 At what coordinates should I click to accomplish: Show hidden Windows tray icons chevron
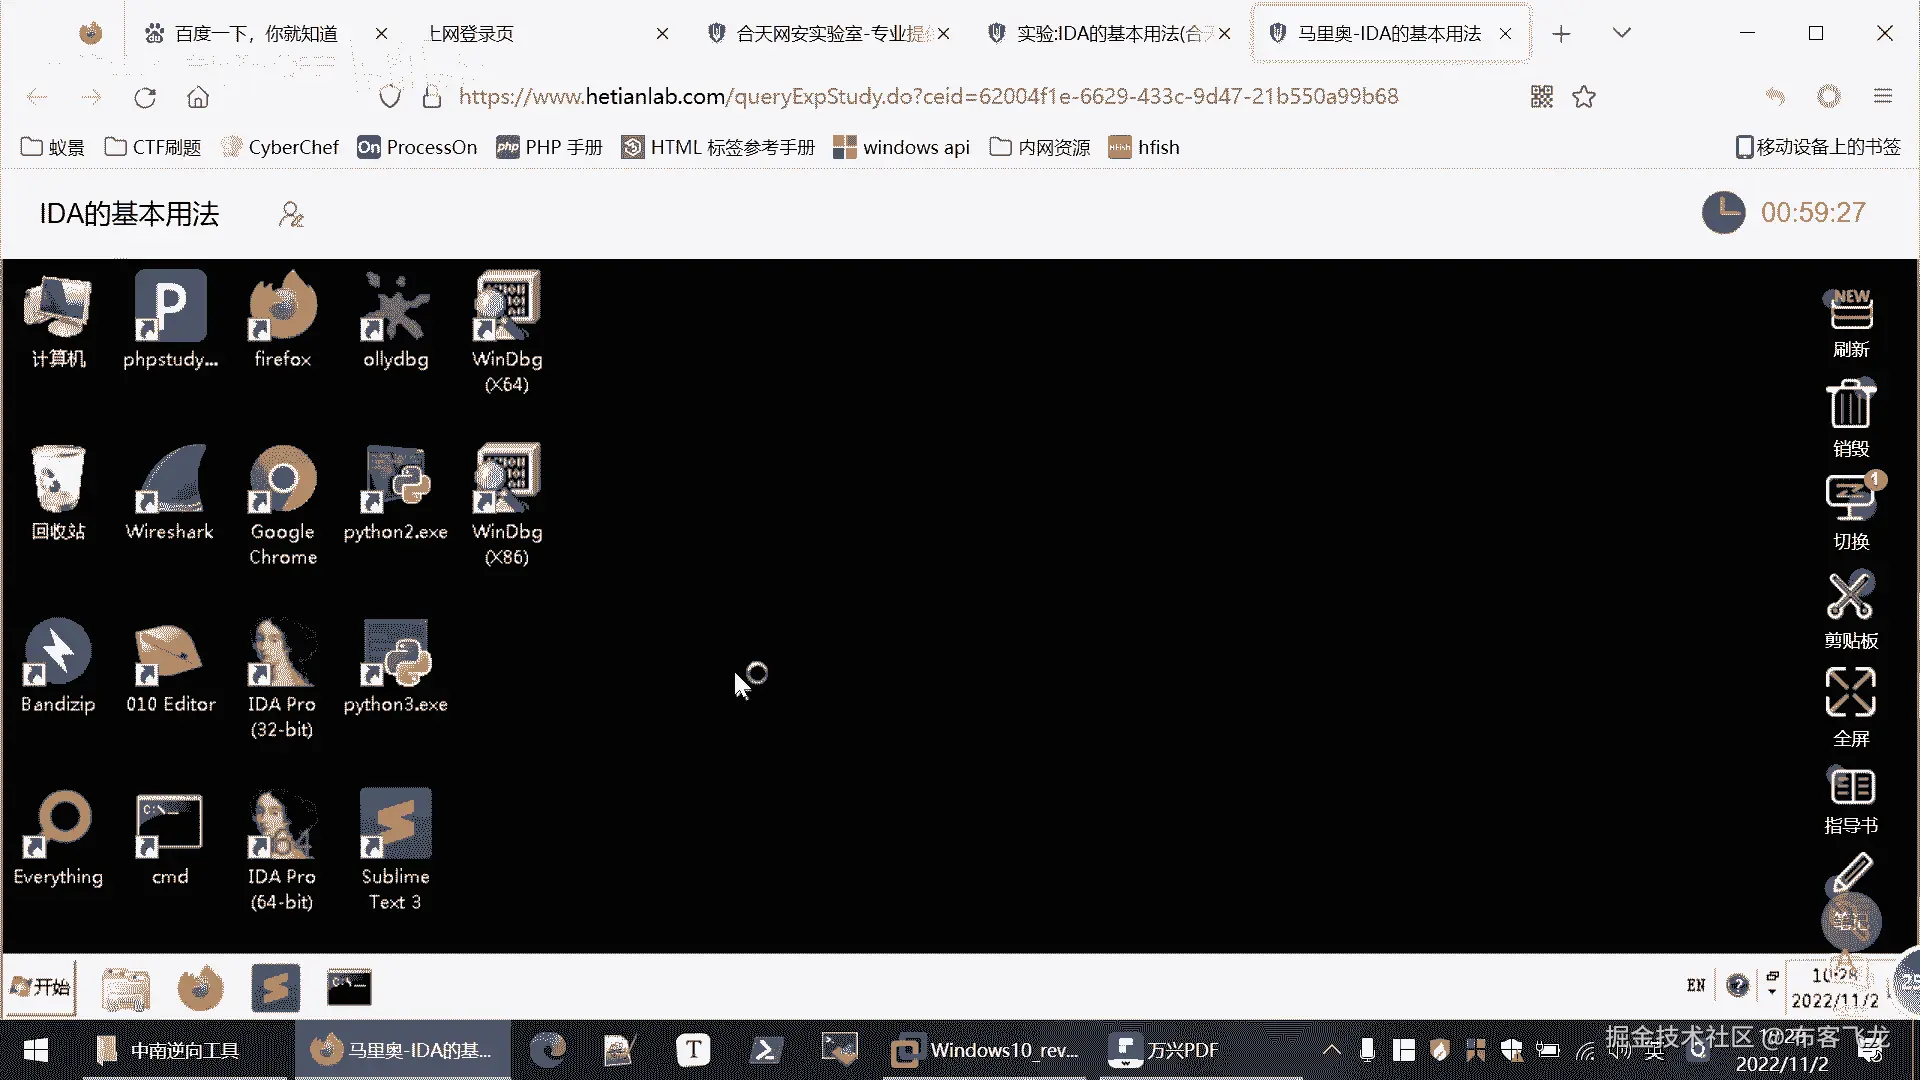[x=1331, y=1050]
